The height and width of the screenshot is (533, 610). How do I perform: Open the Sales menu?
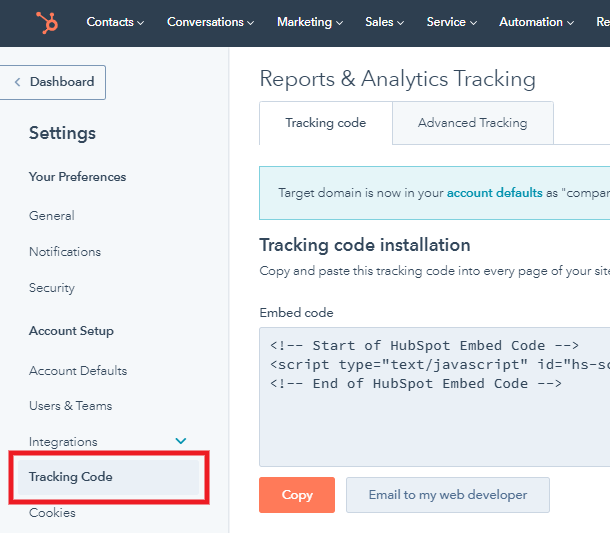click(x=384, y=22)
